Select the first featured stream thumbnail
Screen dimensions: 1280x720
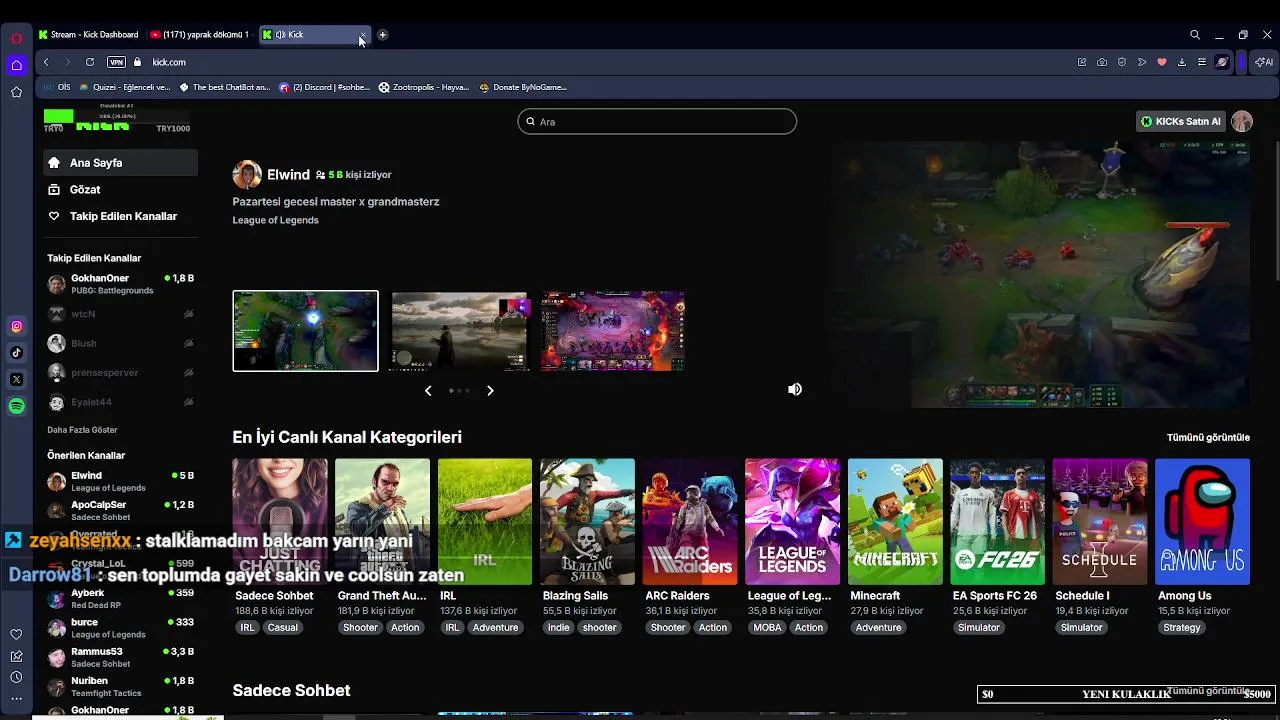pyautogui.click(x=305, y=331)
